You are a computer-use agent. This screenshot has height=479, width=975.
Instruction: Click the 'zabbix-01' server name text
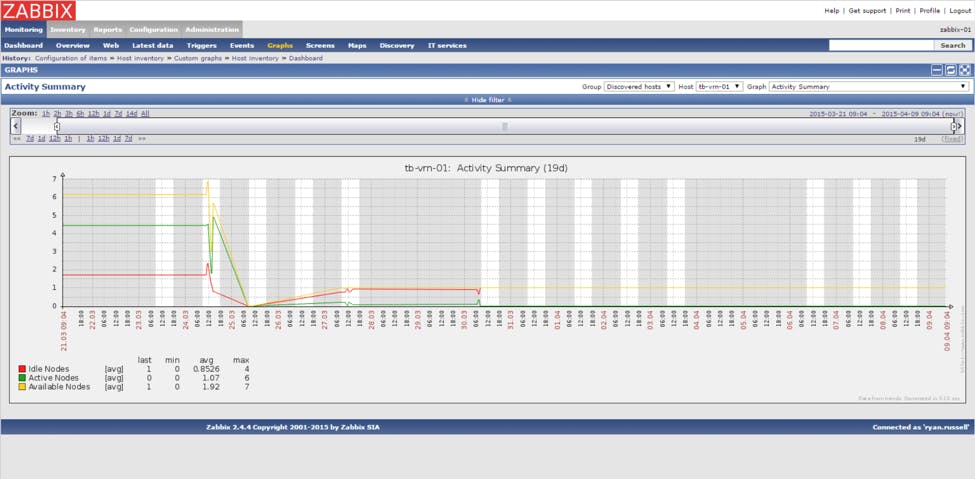point(955,29)
